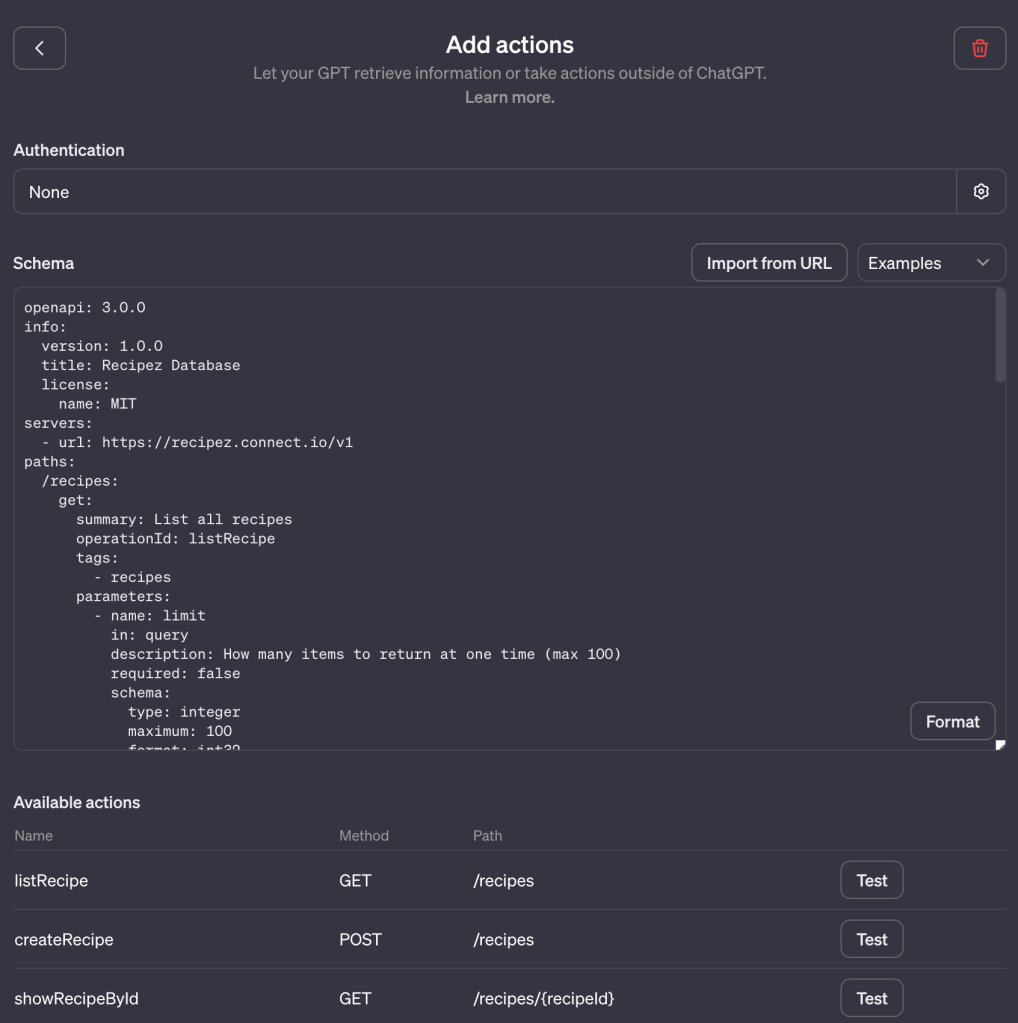Open authentication settings gear icon
This screenshot has height=1023, width=1018.
click(981, 192)
